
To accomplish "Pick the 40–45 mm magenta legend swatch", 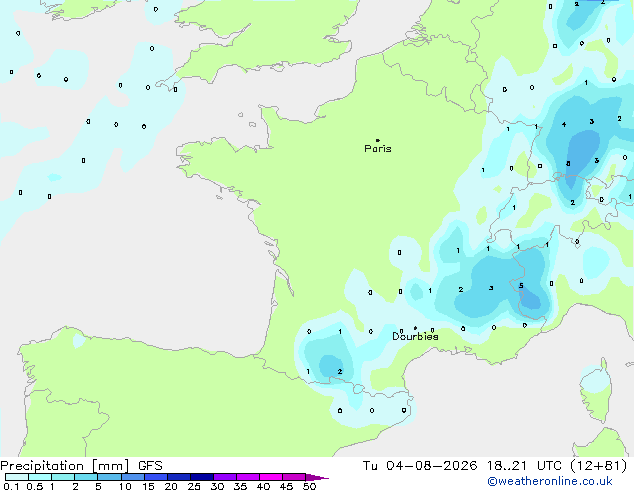I will [x=271, y=477].
